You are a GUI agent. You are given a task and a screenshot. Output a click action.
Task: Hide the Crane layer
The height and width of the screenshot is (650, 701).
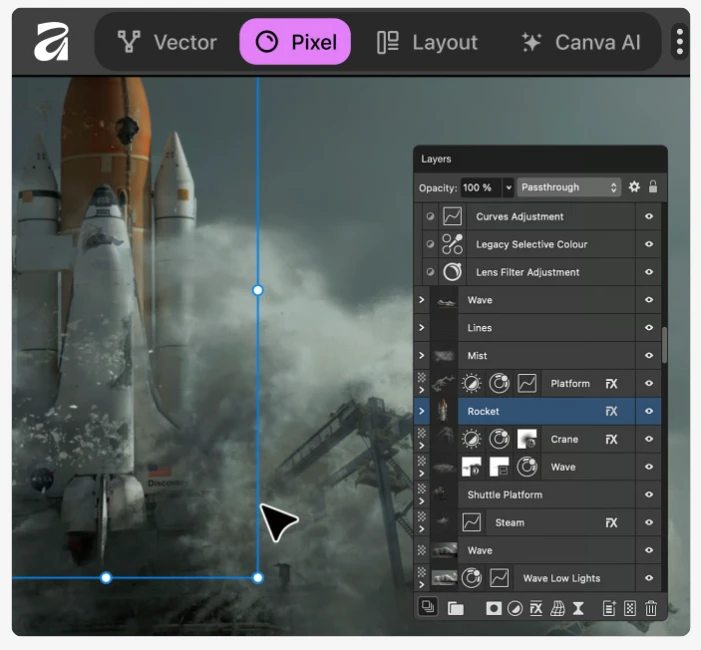point(649,439)
